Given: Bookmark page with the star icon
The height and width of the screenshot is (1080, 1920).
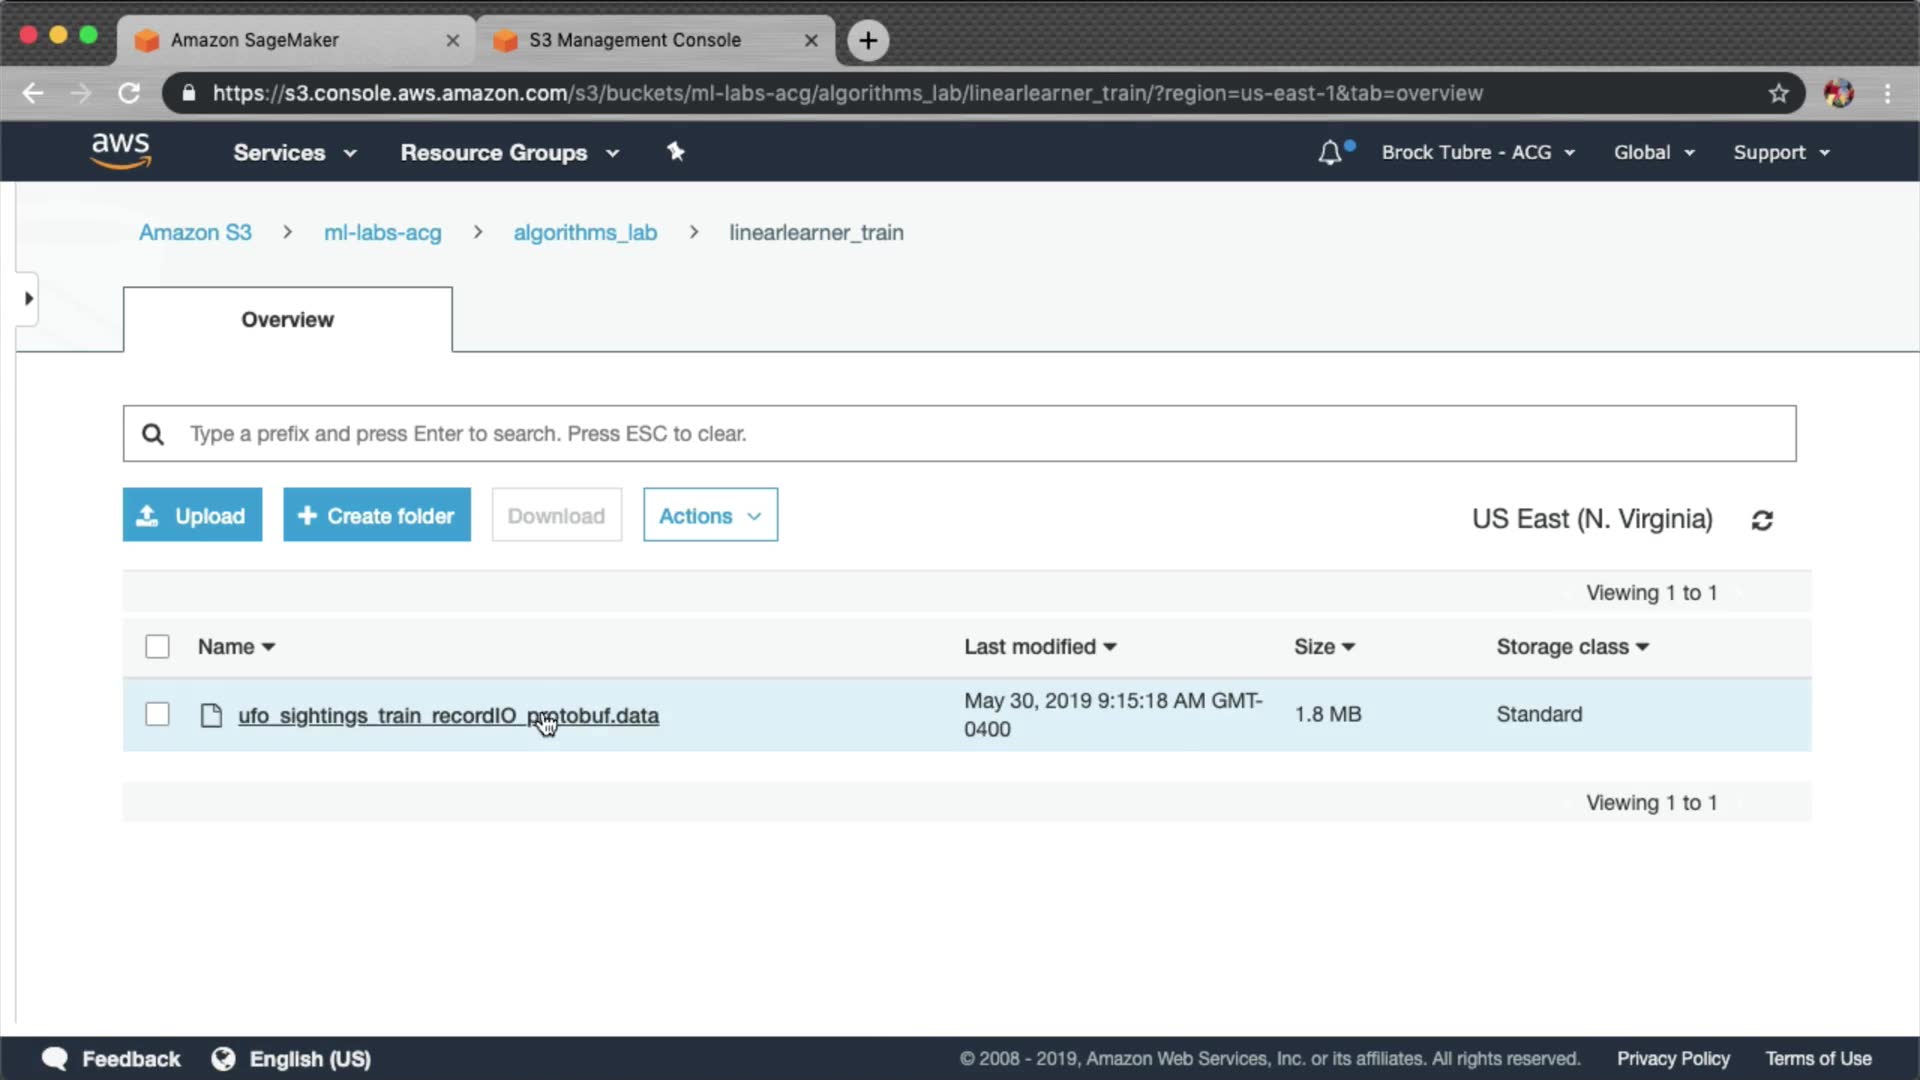Looking at the screenshot, I should pos(1778,93).
